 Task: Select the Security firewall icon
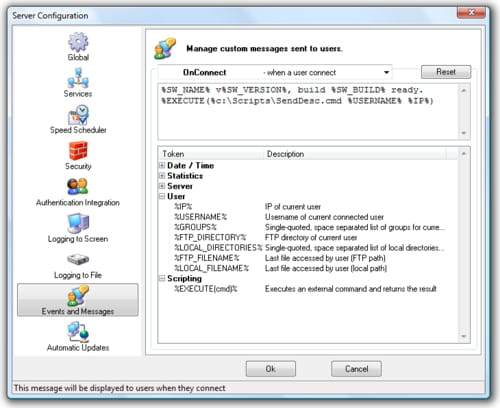pyautogui.click(x=78, y=151)
